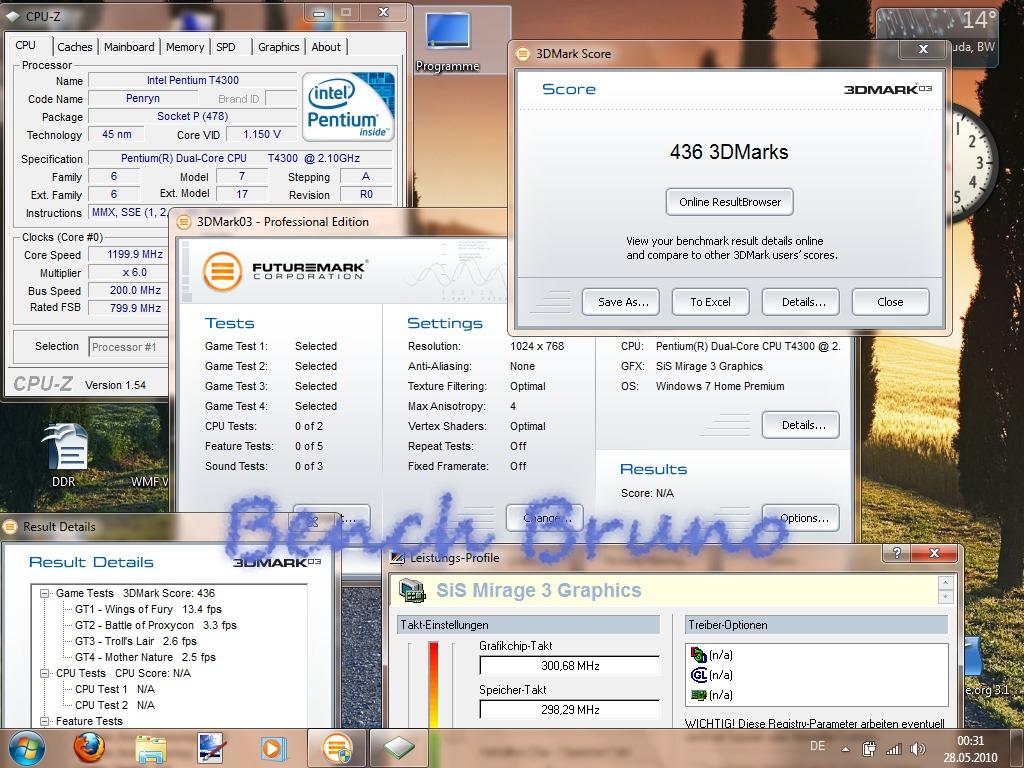Click the Intel Pentium inside logo

(x=348, y=106)
